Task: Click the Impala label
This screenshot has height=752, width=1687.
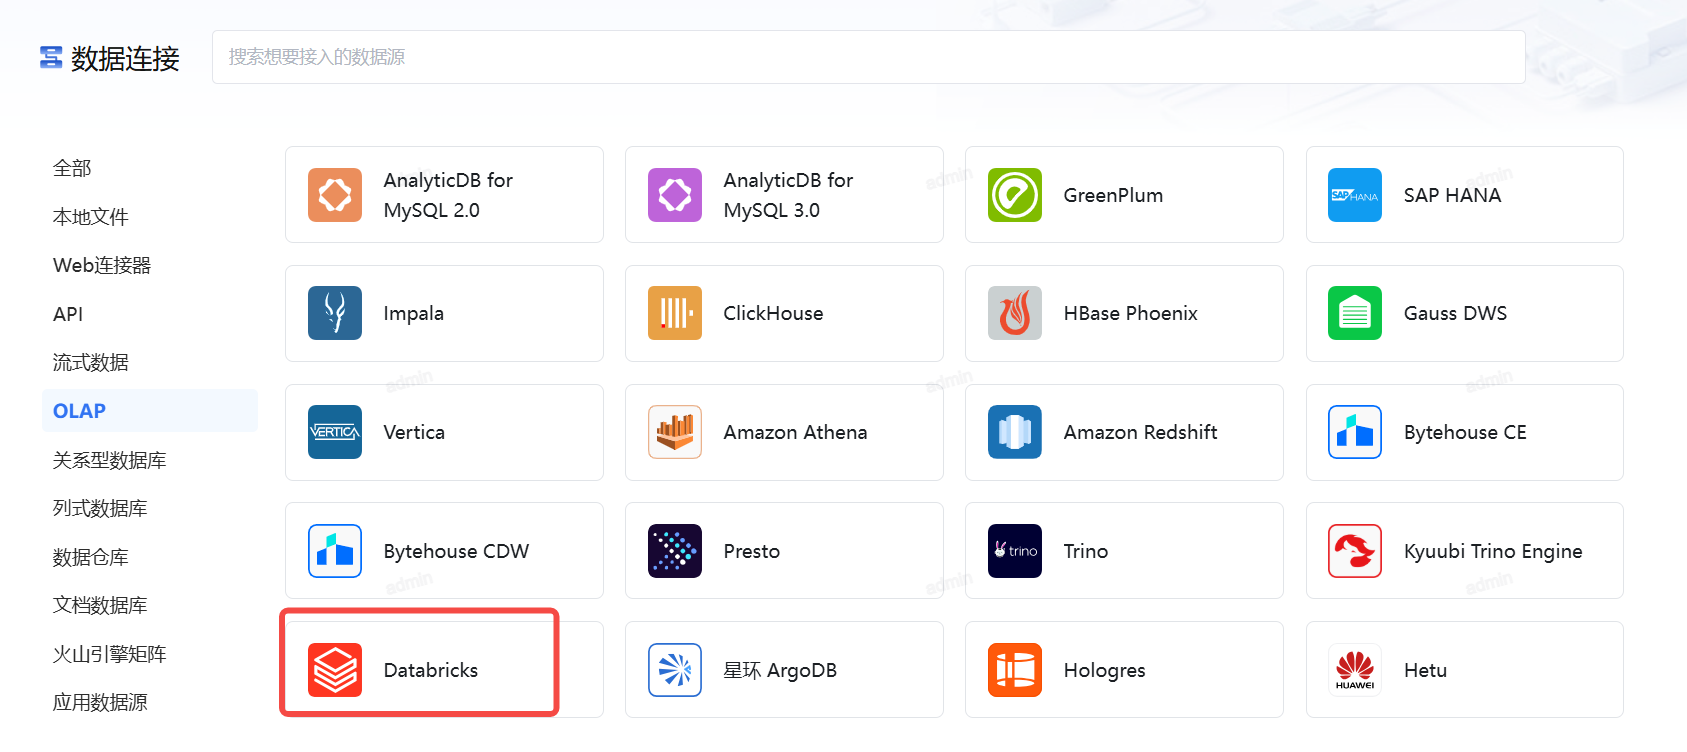Action: pyautogui.click(x=413, y=314)
